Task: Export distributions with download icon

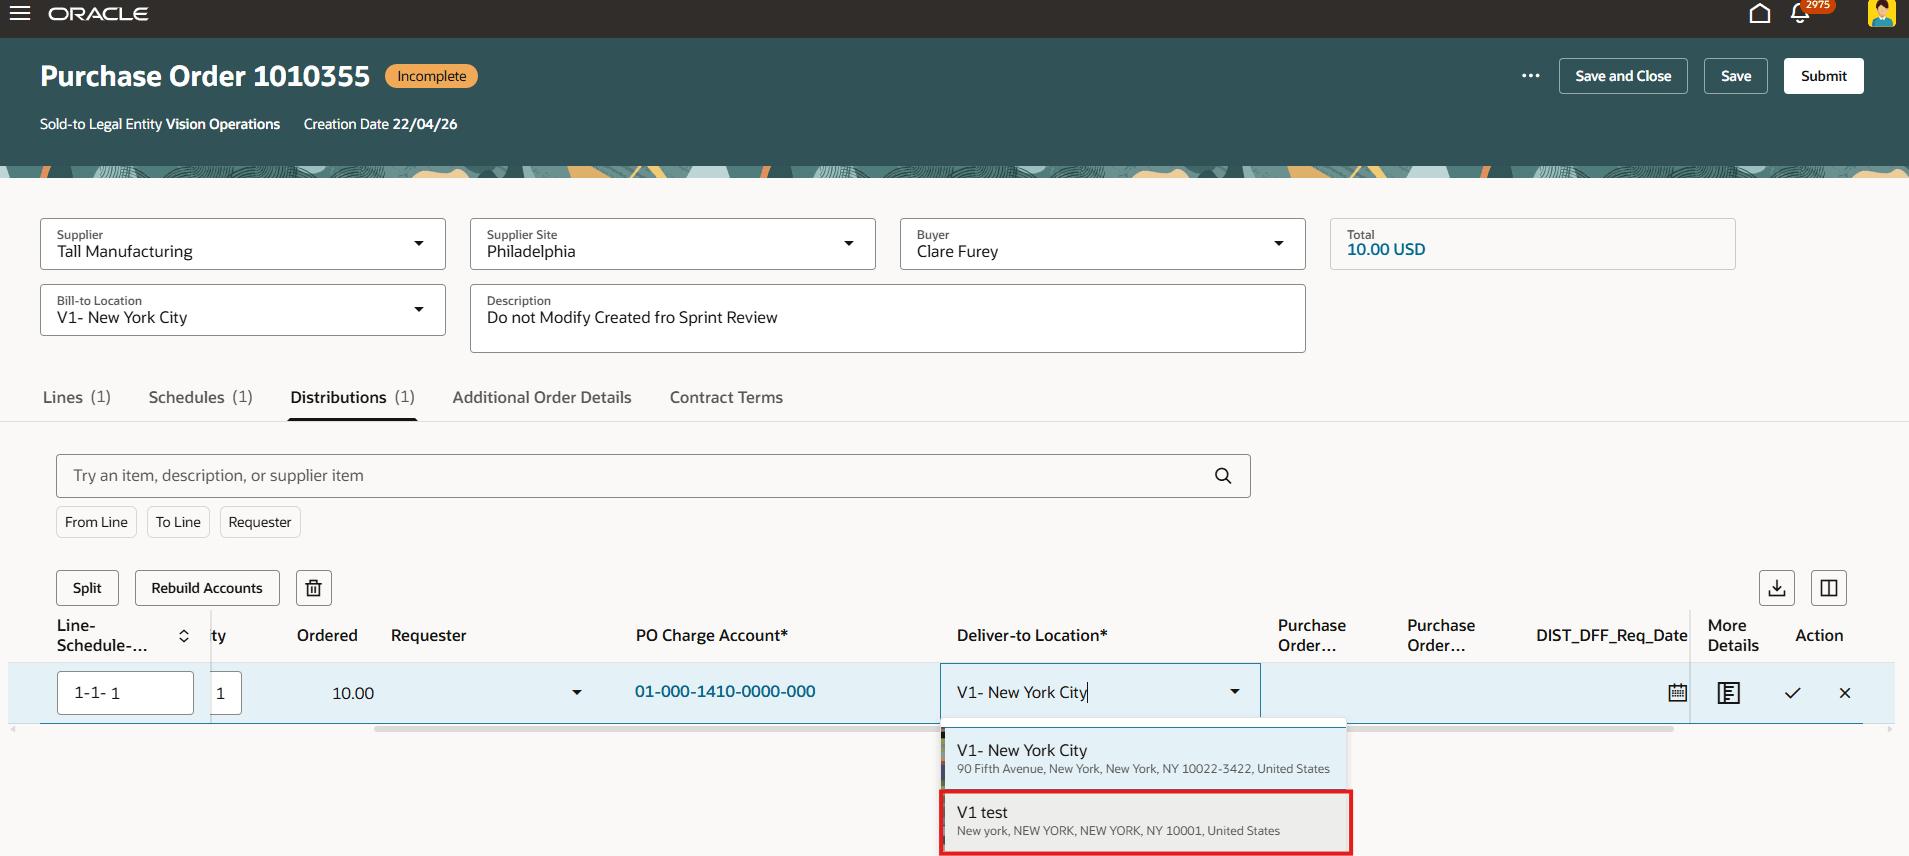Action: click(1777, 588)
